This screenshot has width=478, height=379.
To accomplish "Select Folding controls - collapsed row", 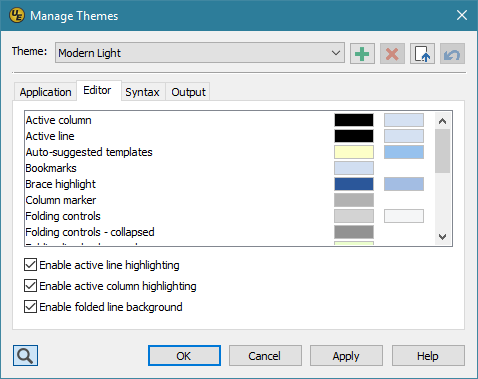I will [229, 232].
